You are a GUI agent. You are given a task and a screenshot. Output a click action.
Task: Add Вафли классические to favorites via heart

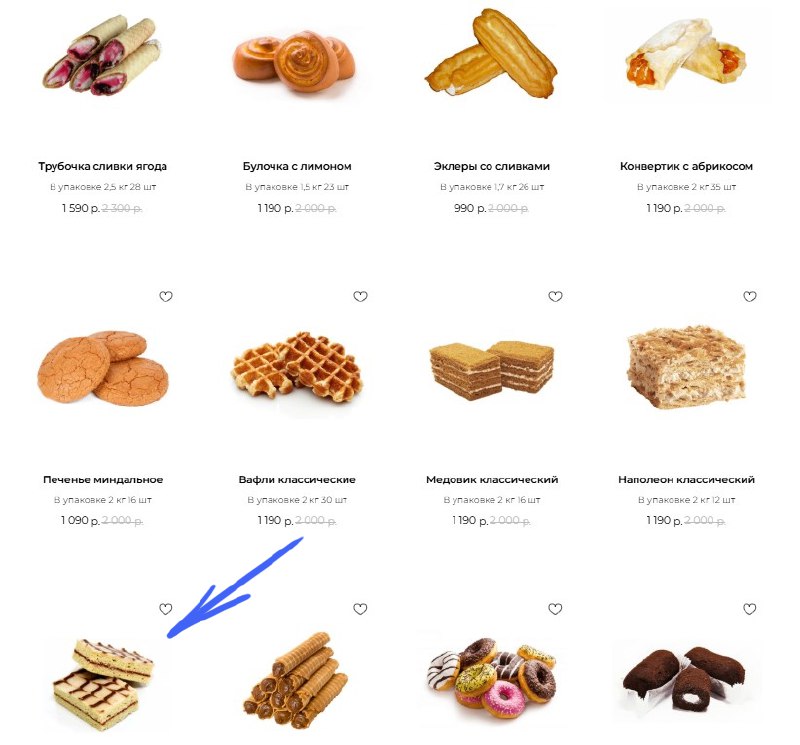[360, 296]
